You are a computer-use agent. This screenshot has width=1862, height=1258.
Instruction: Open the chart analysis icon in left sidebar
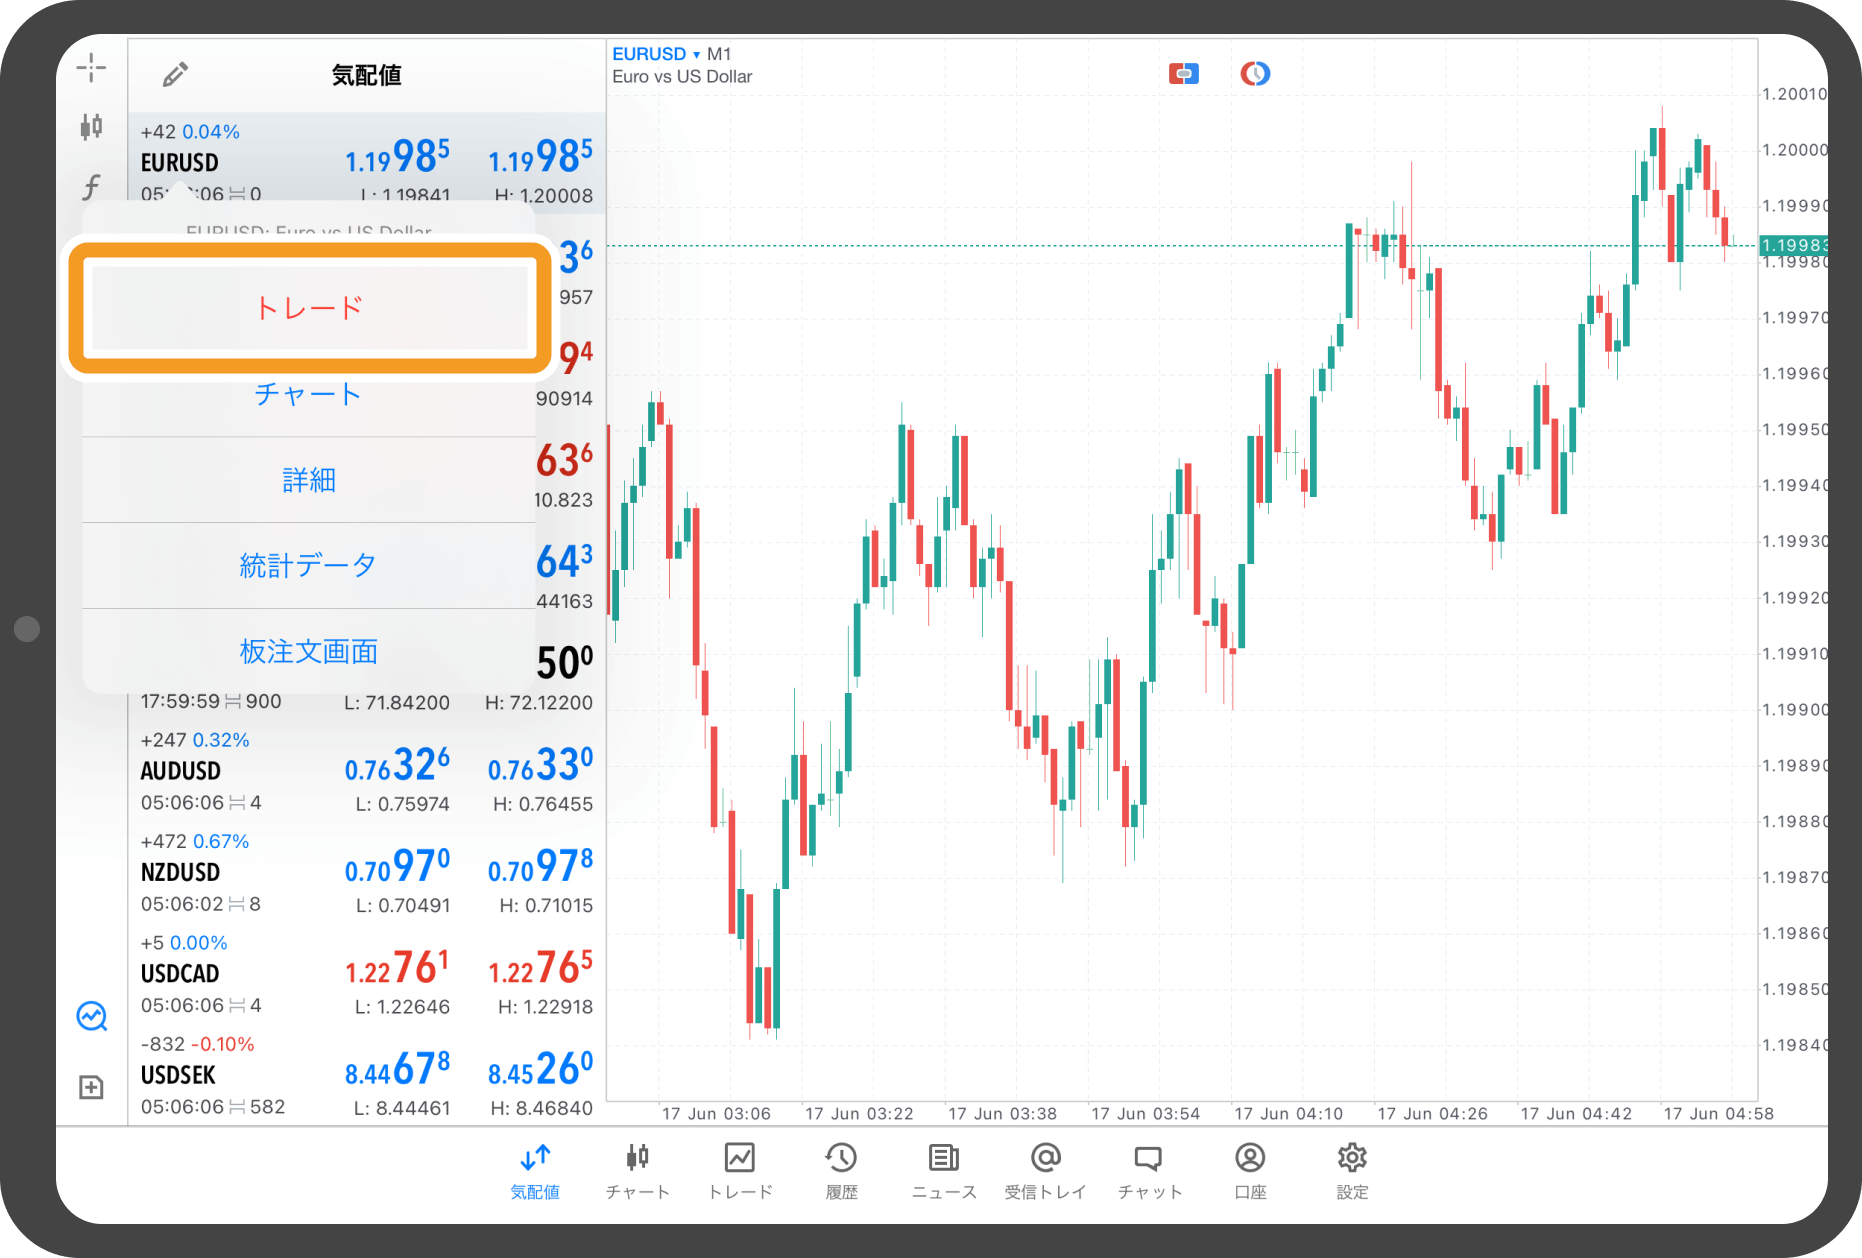91,1016
